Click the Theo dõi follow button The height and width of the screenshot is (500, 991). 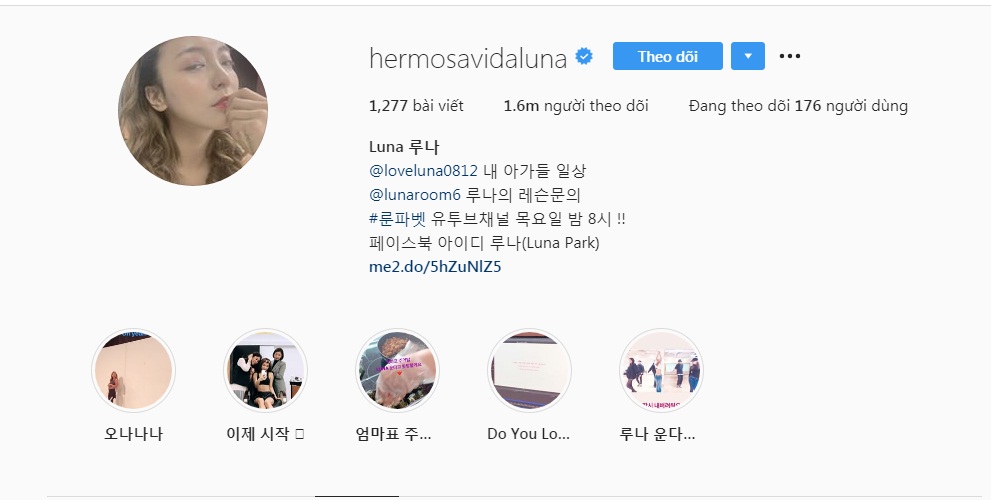667,56
